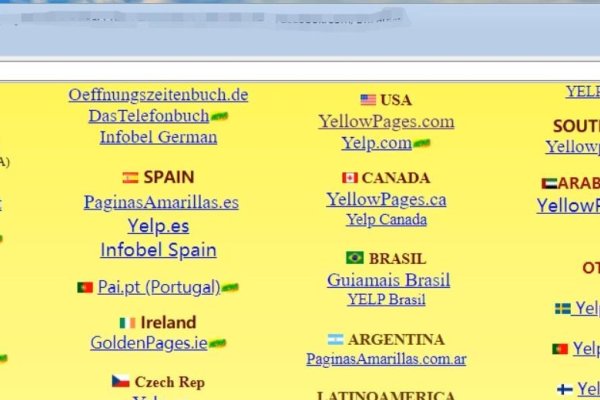
Task: Open Oeffnungszeitenbuch.de link
Action: (x=158, y=95)
